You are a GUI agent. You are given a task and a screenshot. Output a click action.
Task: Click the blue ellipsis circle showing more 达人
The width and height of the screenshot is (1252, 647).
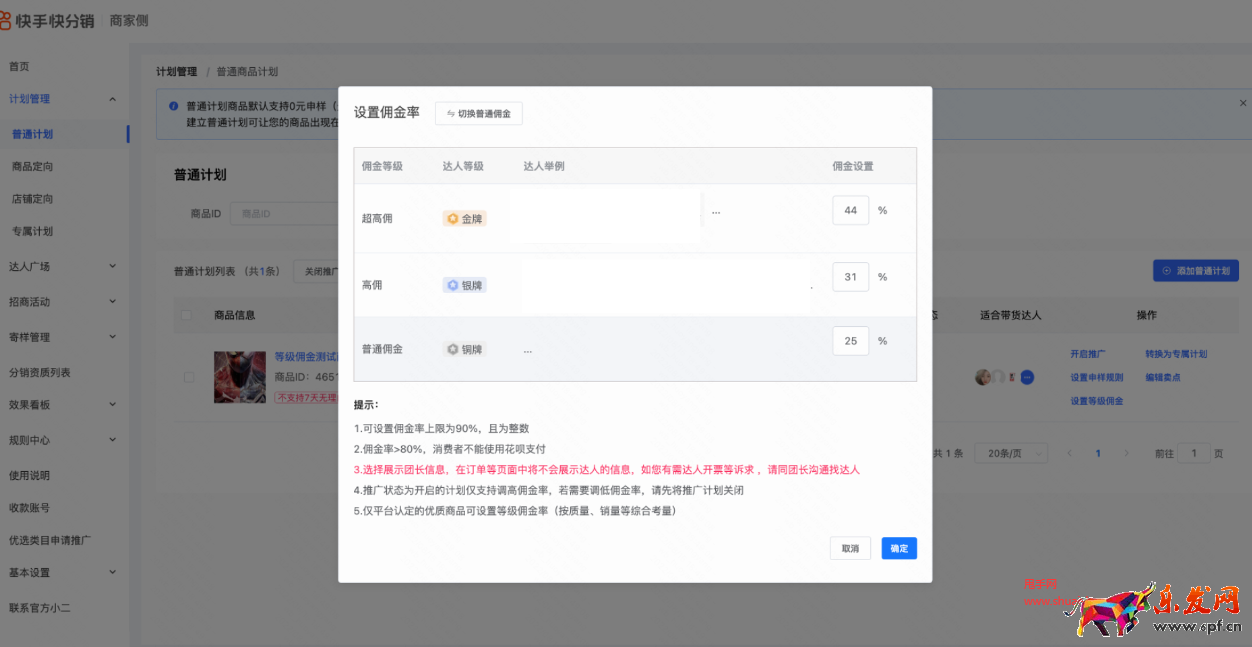click(x=1026, y=377)
